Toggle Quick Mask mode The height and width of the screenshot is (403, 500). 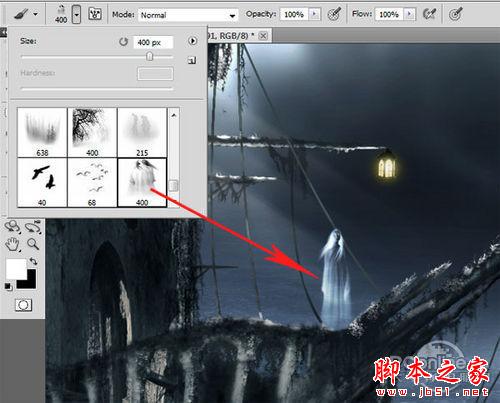click(x=24, y=305)
